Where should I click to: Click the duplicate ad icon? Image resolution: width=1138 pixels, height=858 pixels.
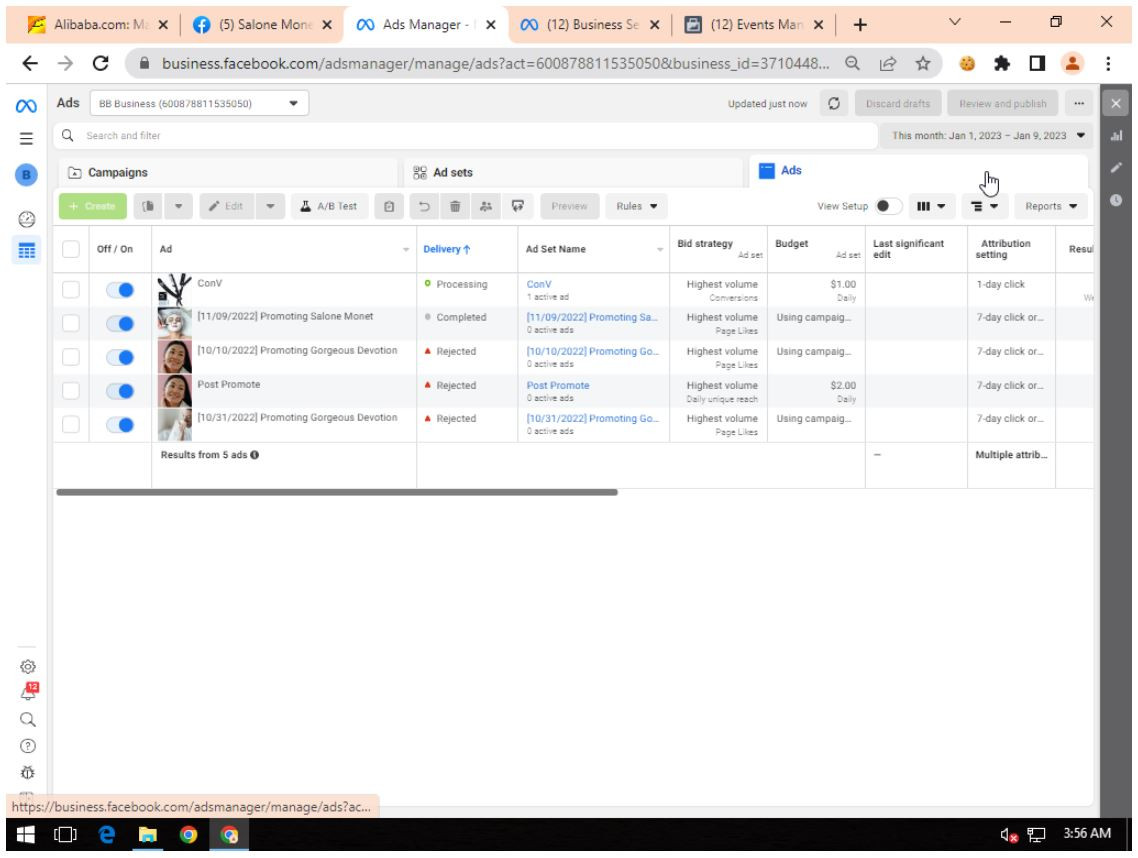(x=148, y=206)
